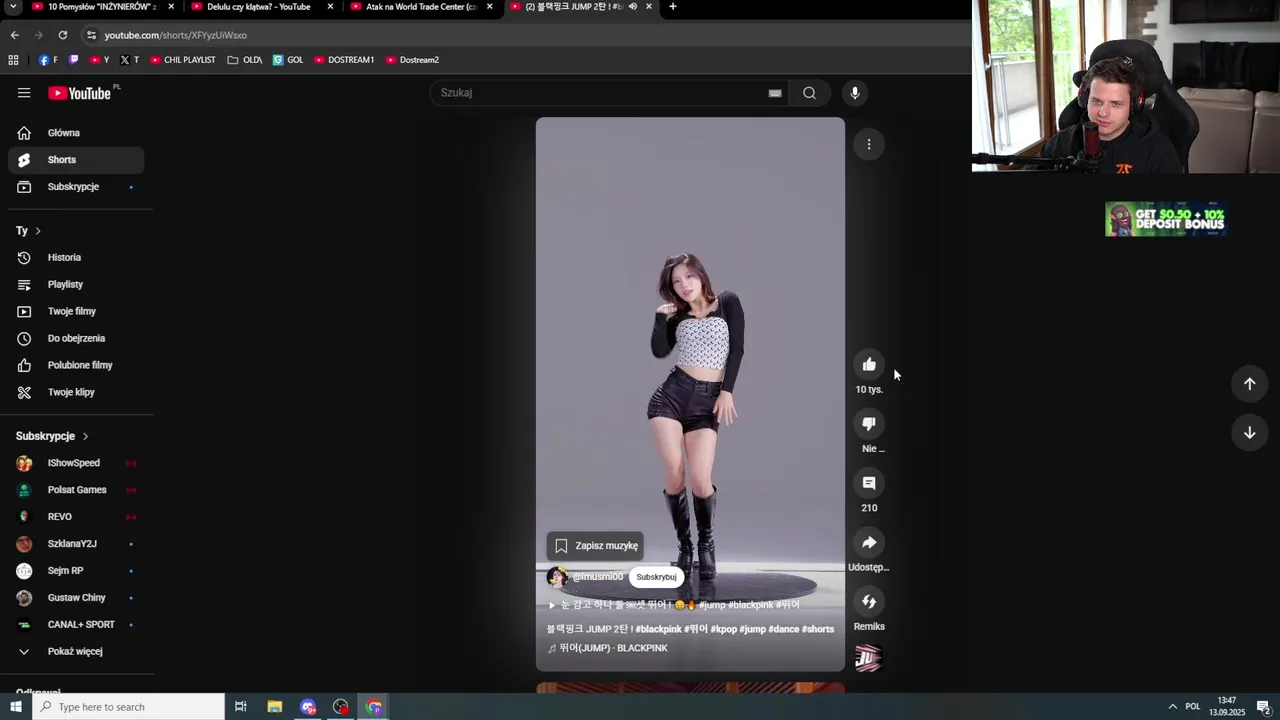The image size is (1280, 720).
Task: Start voice search with the microphone
Action: tap(854, 93)
